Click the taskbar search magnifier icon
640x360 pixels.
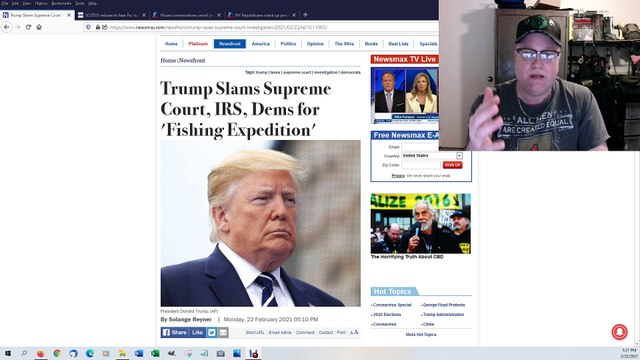24,353
